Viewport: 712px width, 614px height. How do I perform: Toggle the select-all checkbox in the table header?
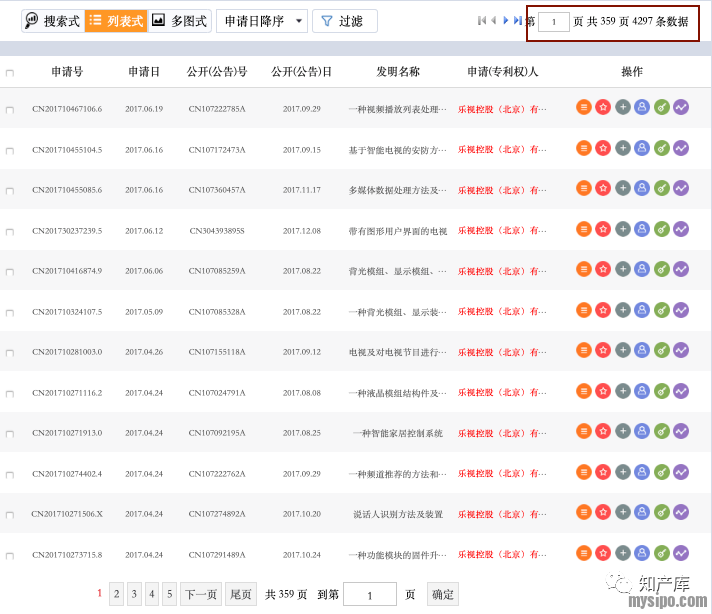pos(10,73)
